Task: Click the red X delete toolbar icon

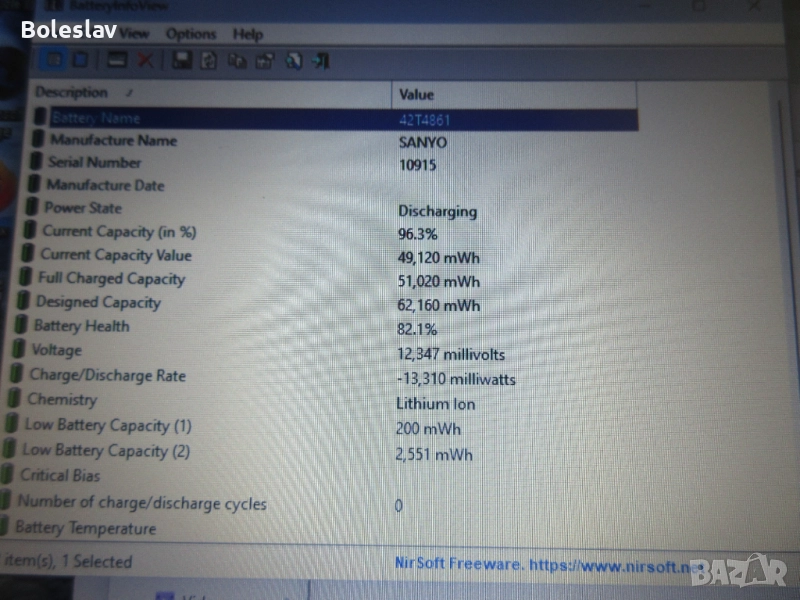Action: click(x=145, y=60)
